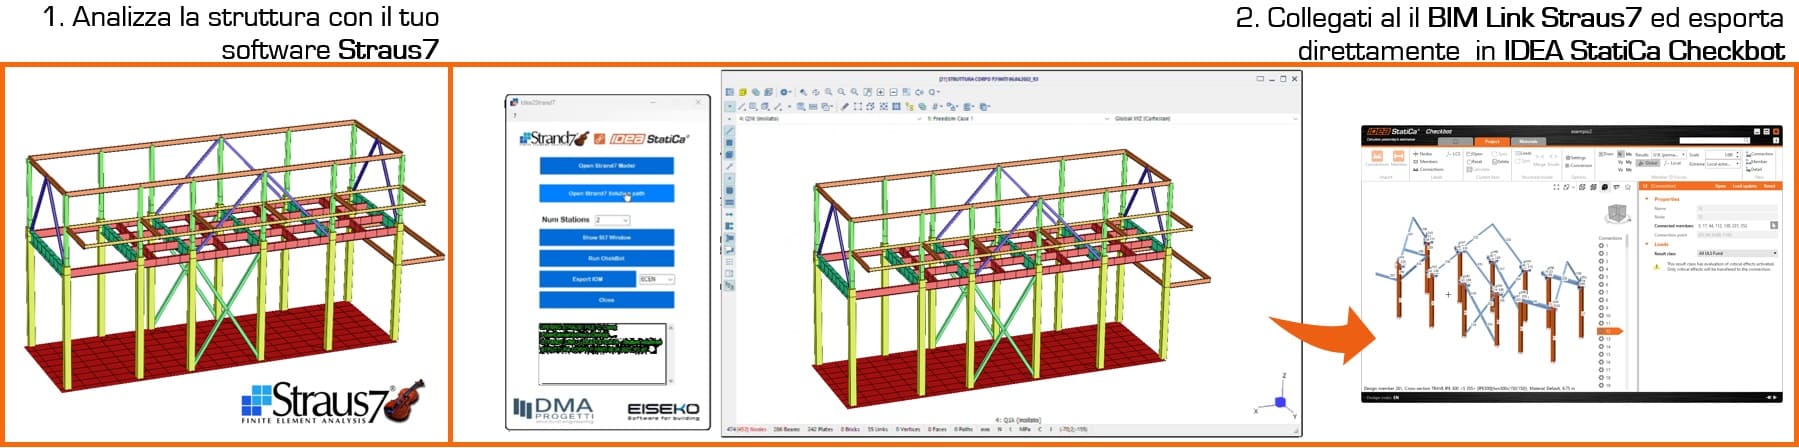Click the Run CheckBot button

(607, 259)
